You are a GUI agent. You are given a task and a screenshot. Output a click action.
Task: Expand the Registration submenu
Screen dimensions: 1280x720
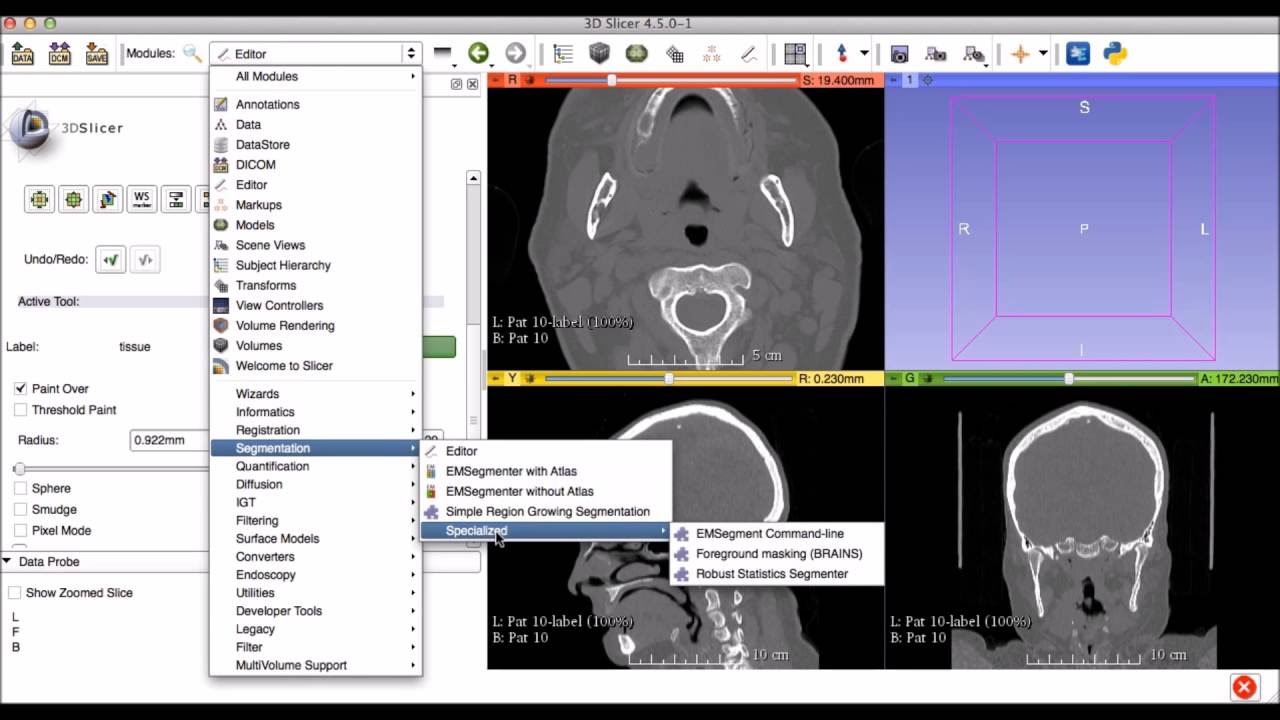pos(316,430)
